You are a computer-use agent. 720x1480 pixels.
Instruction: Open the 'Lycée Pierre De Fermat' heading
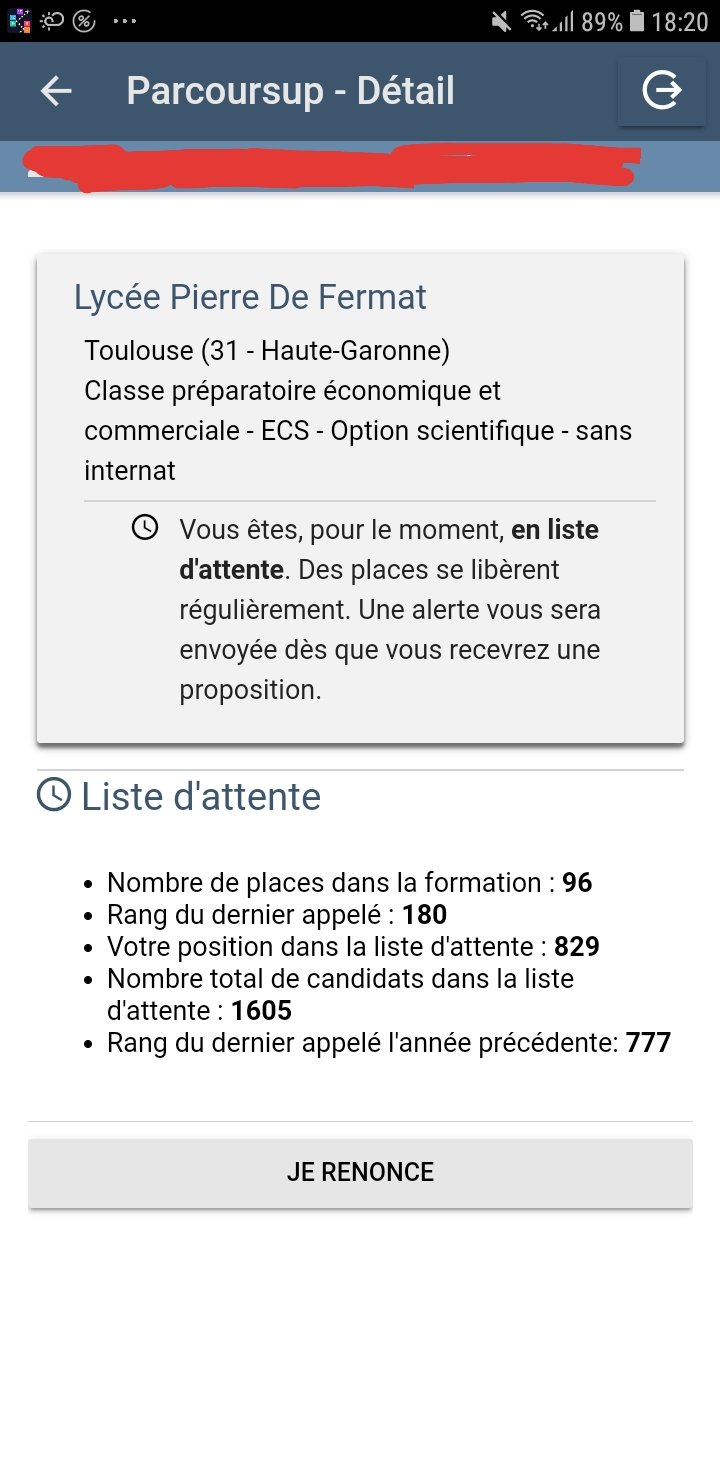[250, 297]
